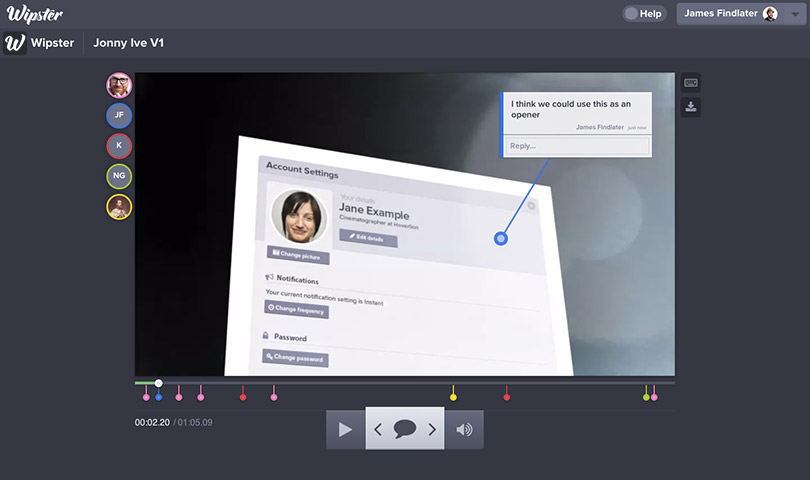Jump to the red marker nearest the yellow marker
This screenshot has width=810, height=480.
[507, 397]
